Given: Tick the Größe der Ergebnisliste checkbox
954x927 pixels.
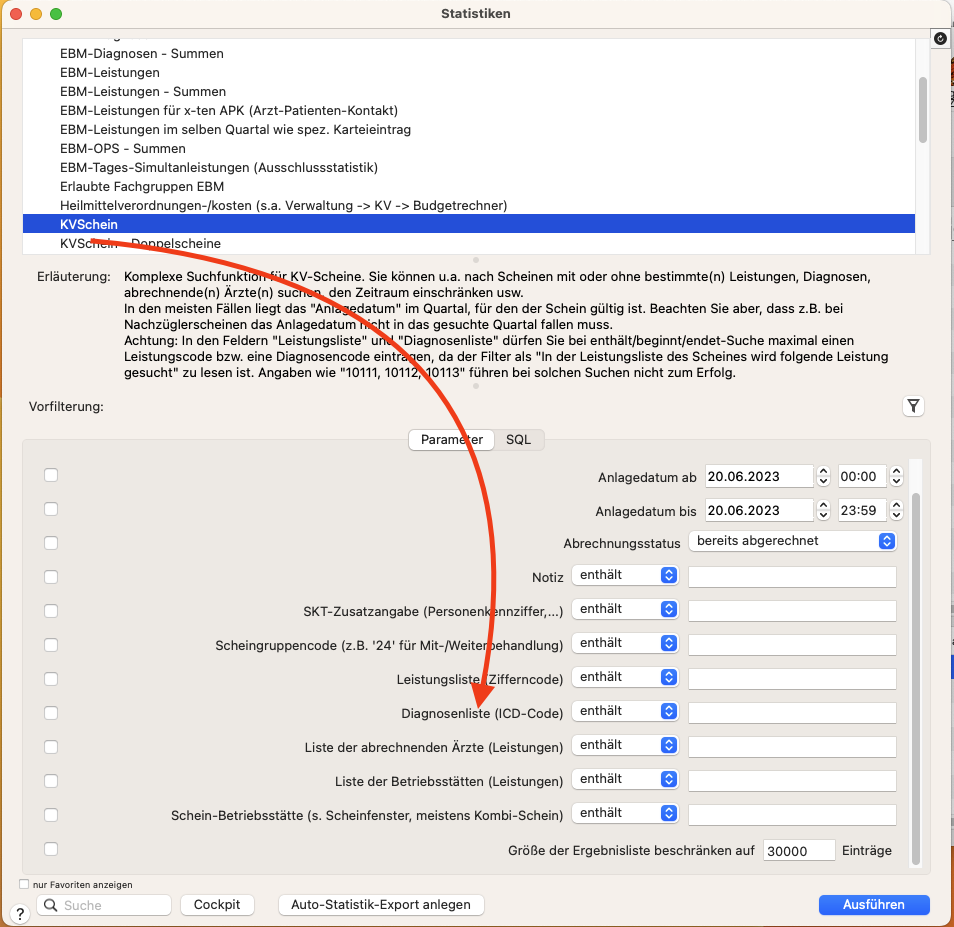Looking at the screenshot, I should pos(51,850).
